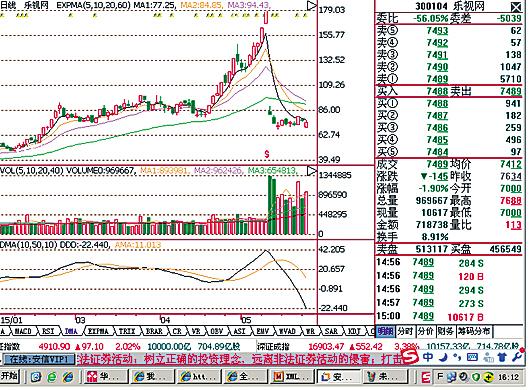This screenshot has width=529, height=390.
Task: Toggle the Sogou Chinese/English 中 mode icon
Action: point(428,357)
